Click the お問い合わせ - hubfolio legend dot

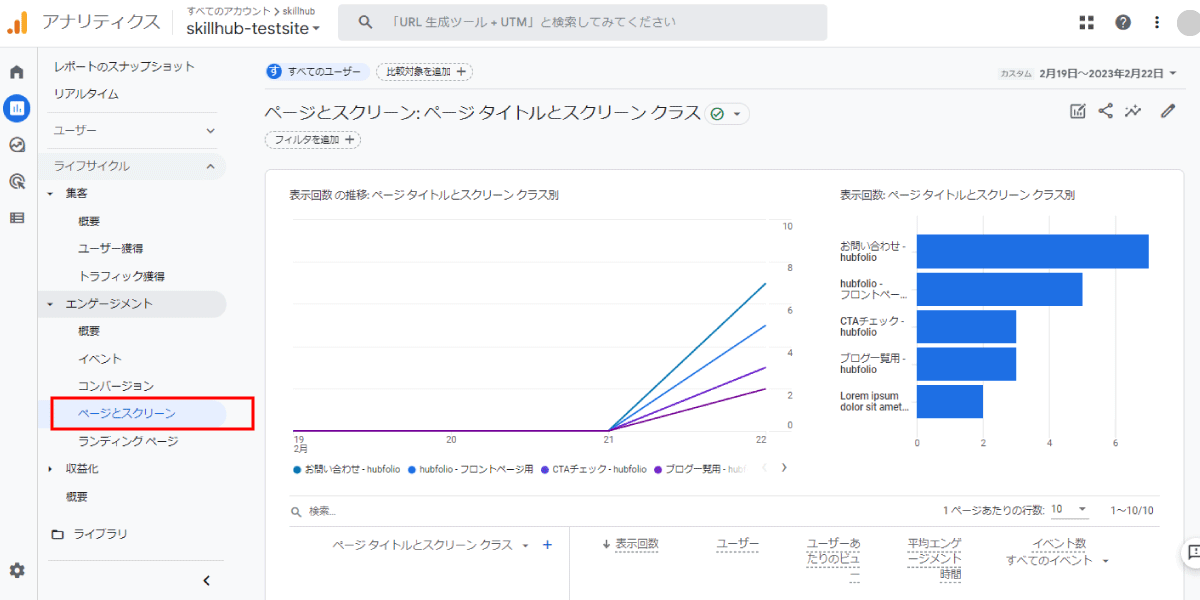(297, 469)
